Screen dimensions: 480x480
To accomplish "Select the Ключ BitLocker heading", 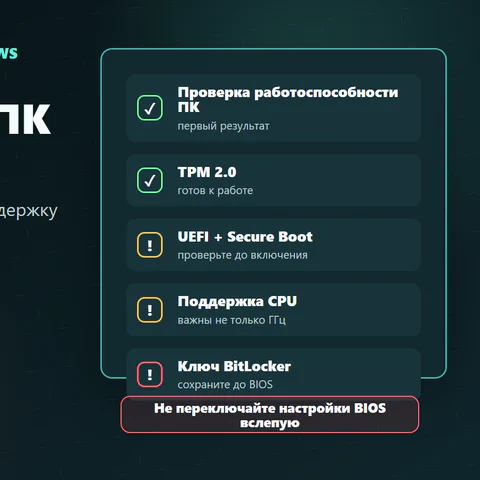I will [234, 366].
